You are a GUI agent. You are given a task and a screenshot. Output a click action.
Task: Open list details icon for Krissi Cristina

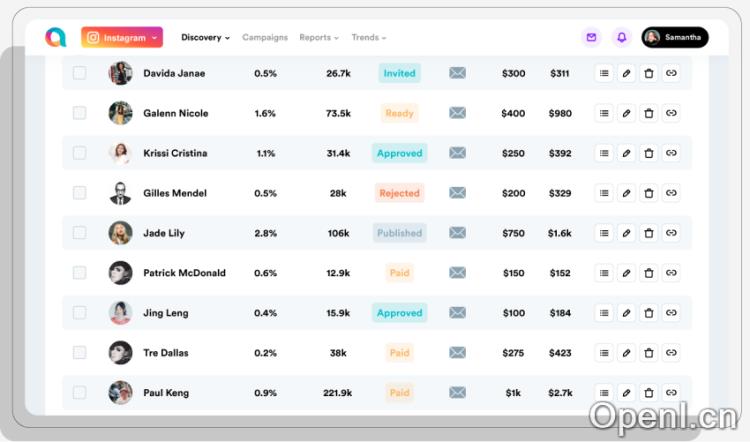point(604,153)
